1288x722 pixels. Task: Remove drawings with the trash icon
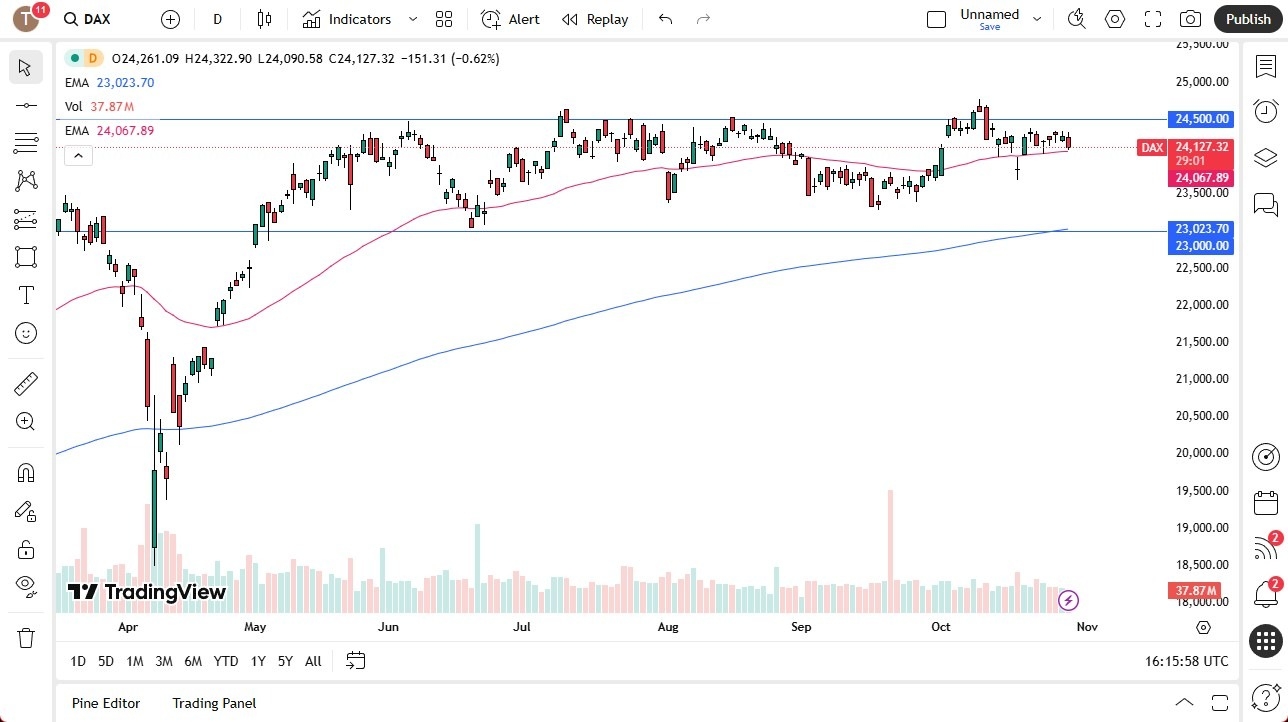(x=25, y=636)
